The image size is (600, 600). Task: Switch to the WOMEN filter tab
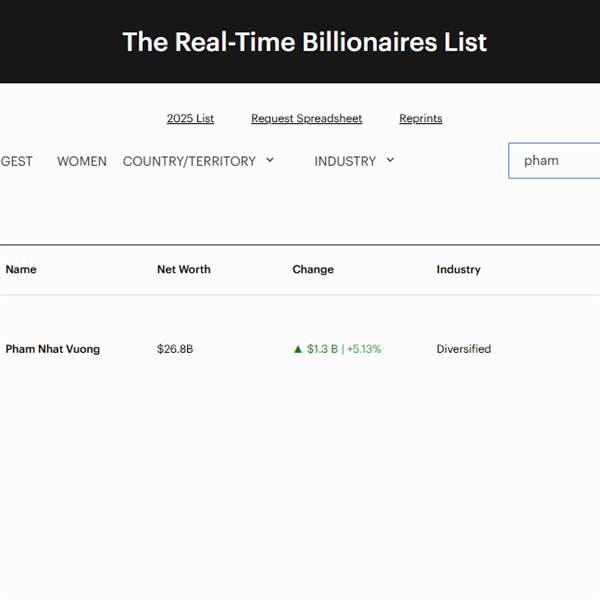[82, 161]
